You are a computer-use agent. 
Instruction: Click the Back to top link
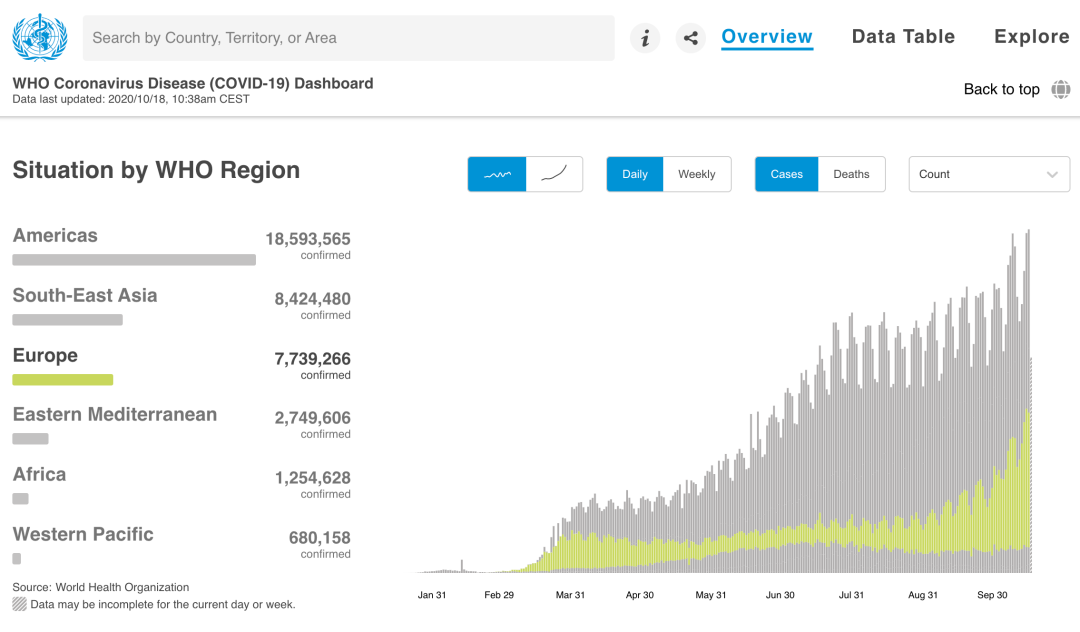(x=1001, y=89)
